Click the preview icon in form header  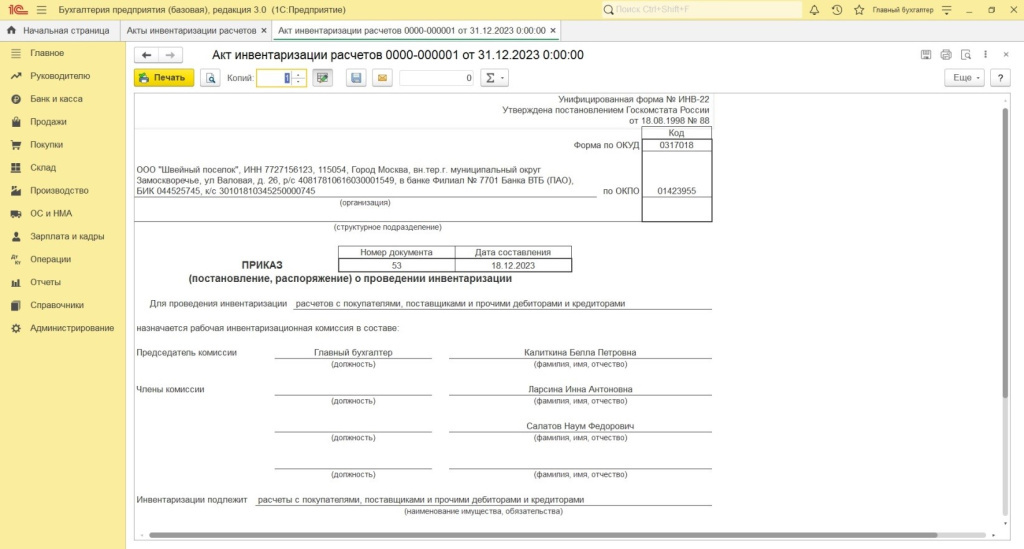click(966, 55)
